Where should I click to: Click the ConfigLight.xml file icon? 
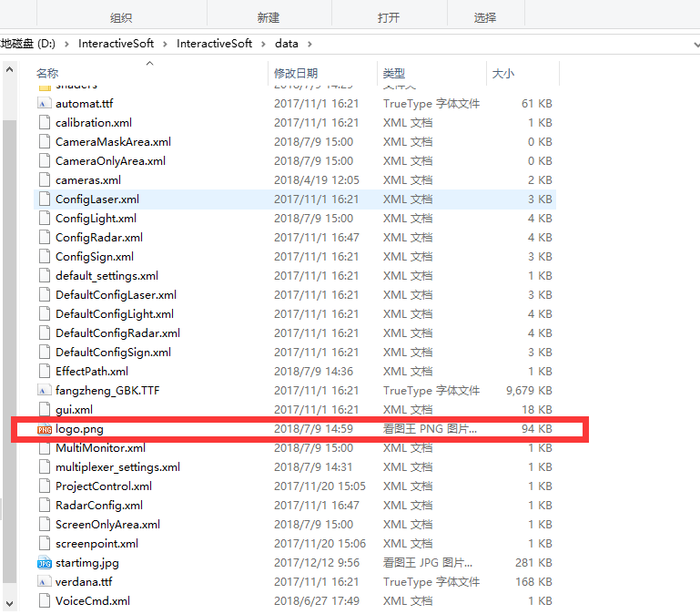[x=44, y=218]
